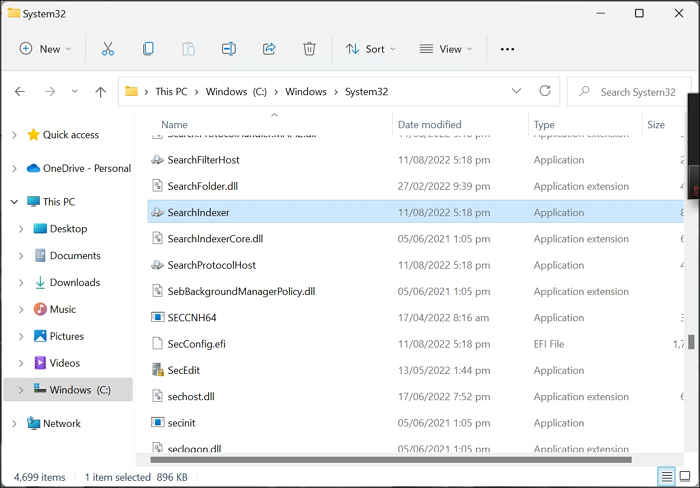Expand Quick access in navigation pane

[x=14, y=135]
